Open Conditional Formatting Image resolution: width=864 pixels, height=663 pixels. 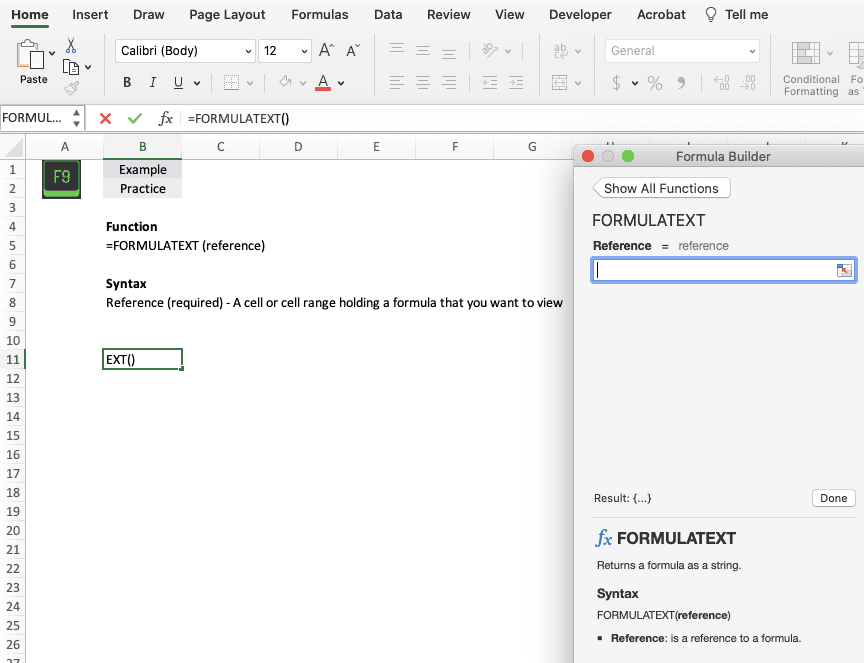pyautogui.click(x=808, y=60)
